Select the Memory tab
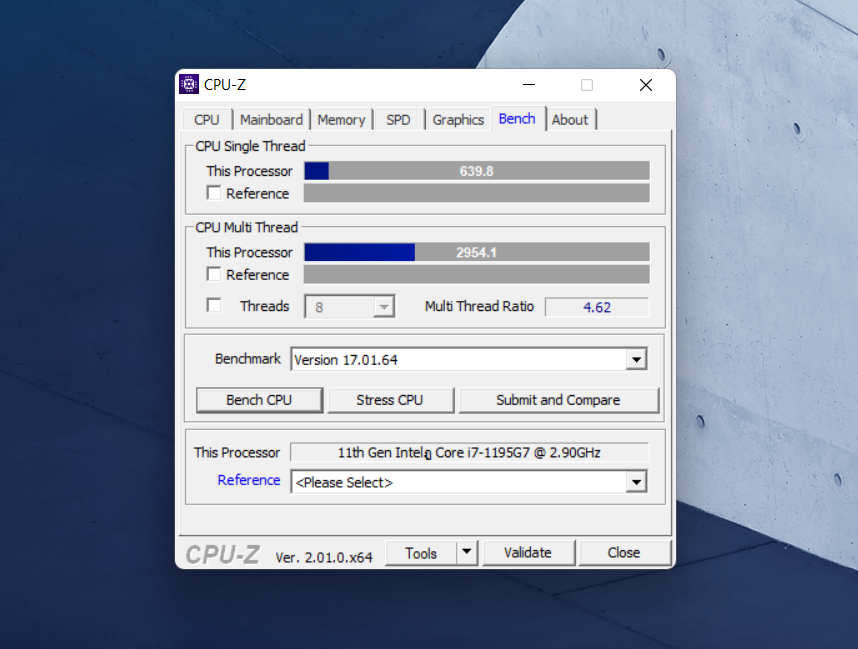This screenshot has width=858, height=649. (x=341, y=120)
